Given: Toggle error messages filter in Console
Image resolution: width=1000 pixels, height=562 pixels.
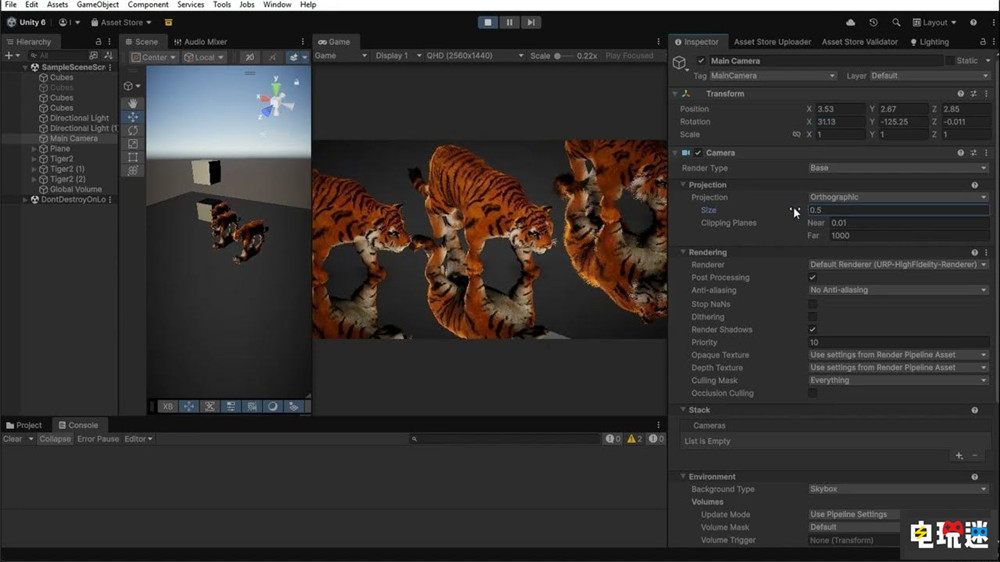Looking at the screenshot, I should (656, 439).
